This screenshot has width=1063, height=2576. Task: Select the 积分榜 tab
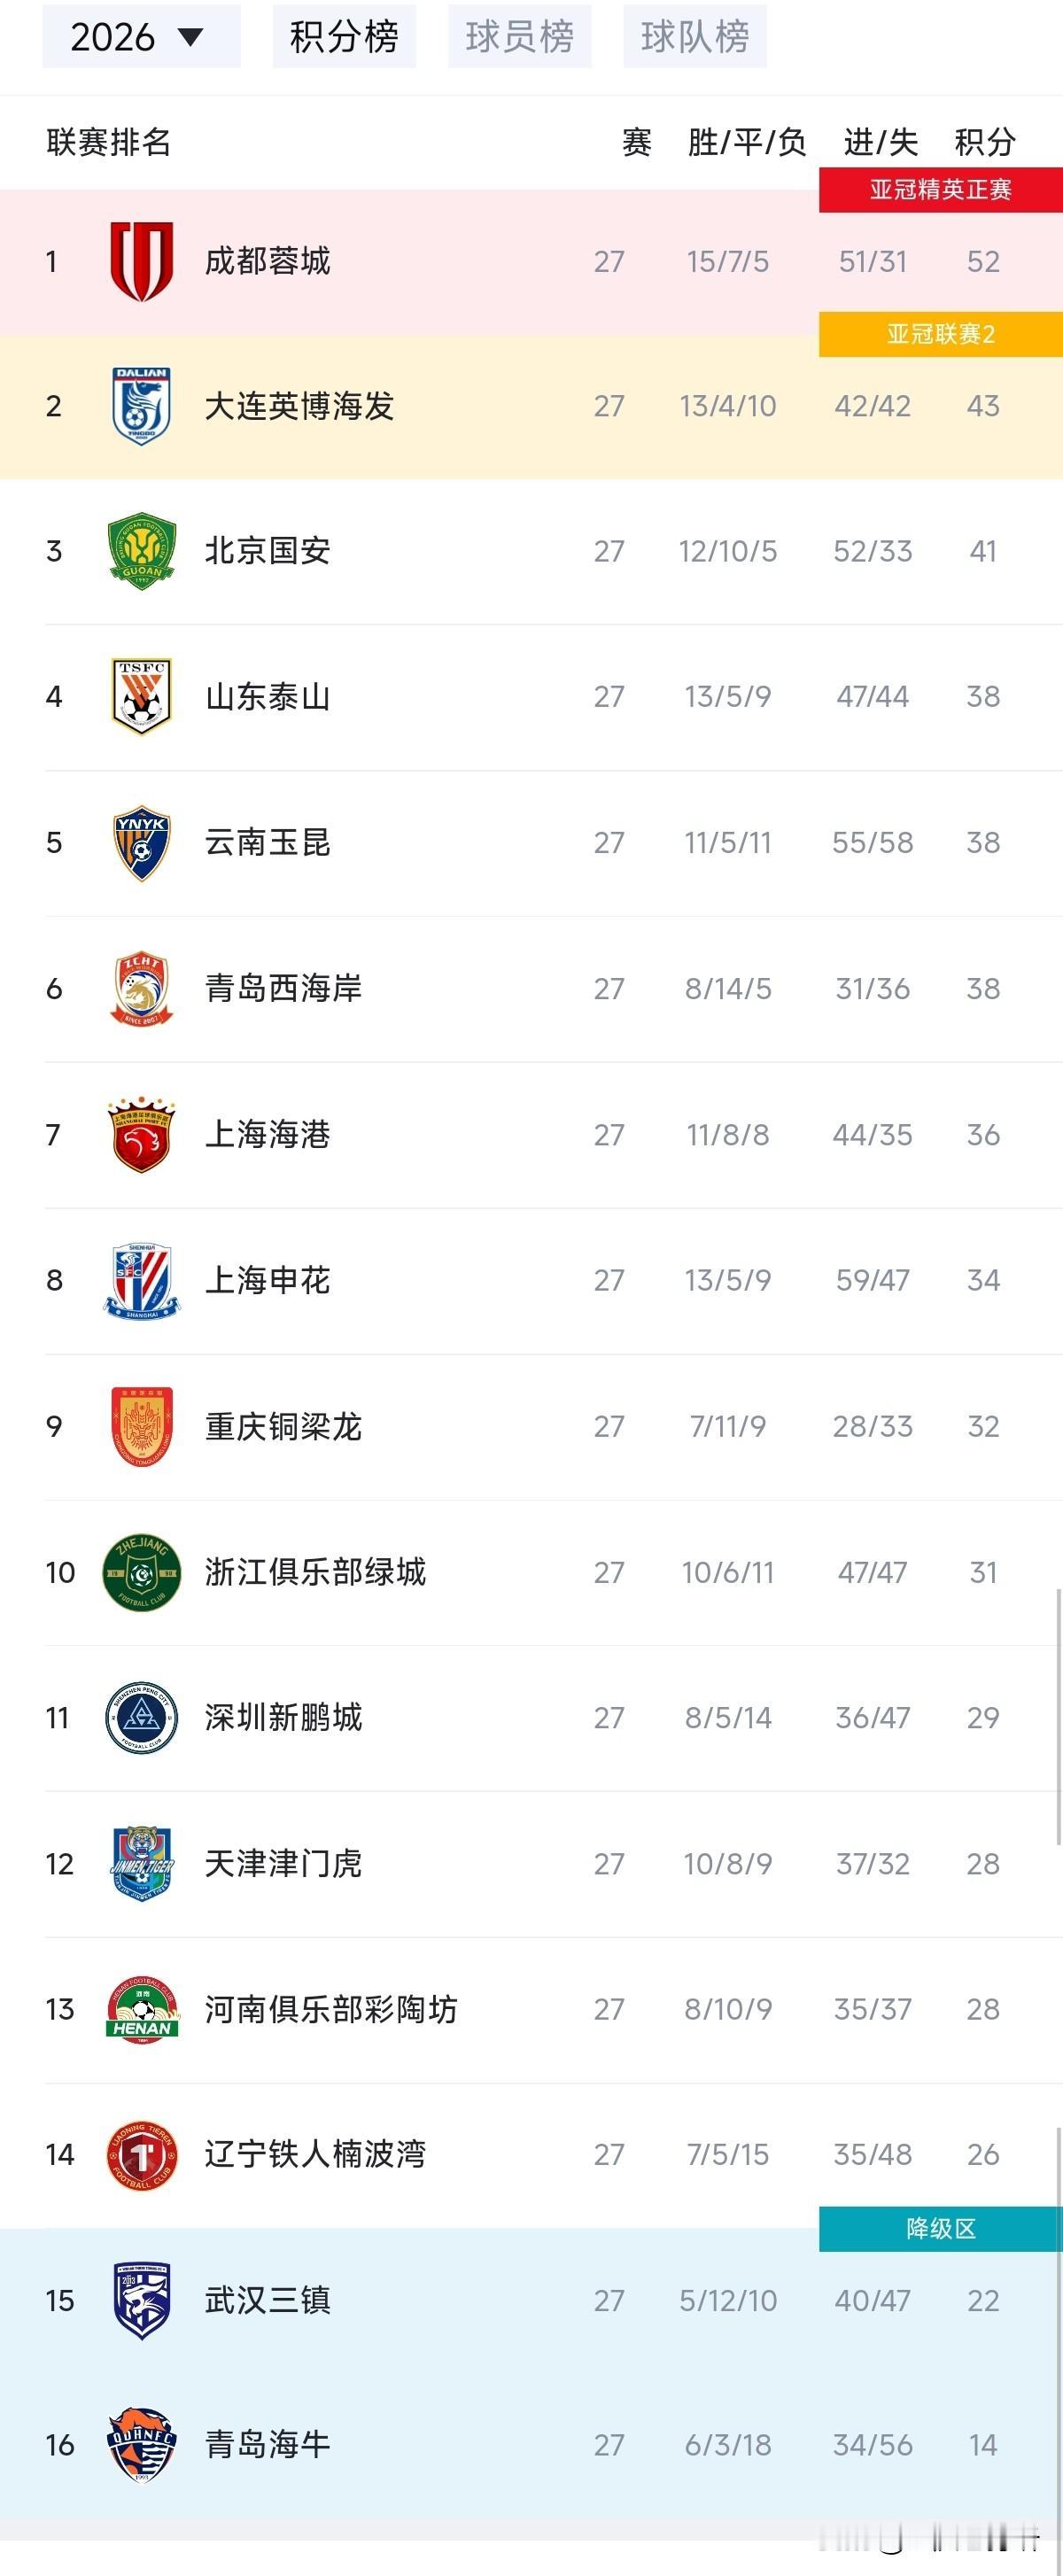click(344, 37)
